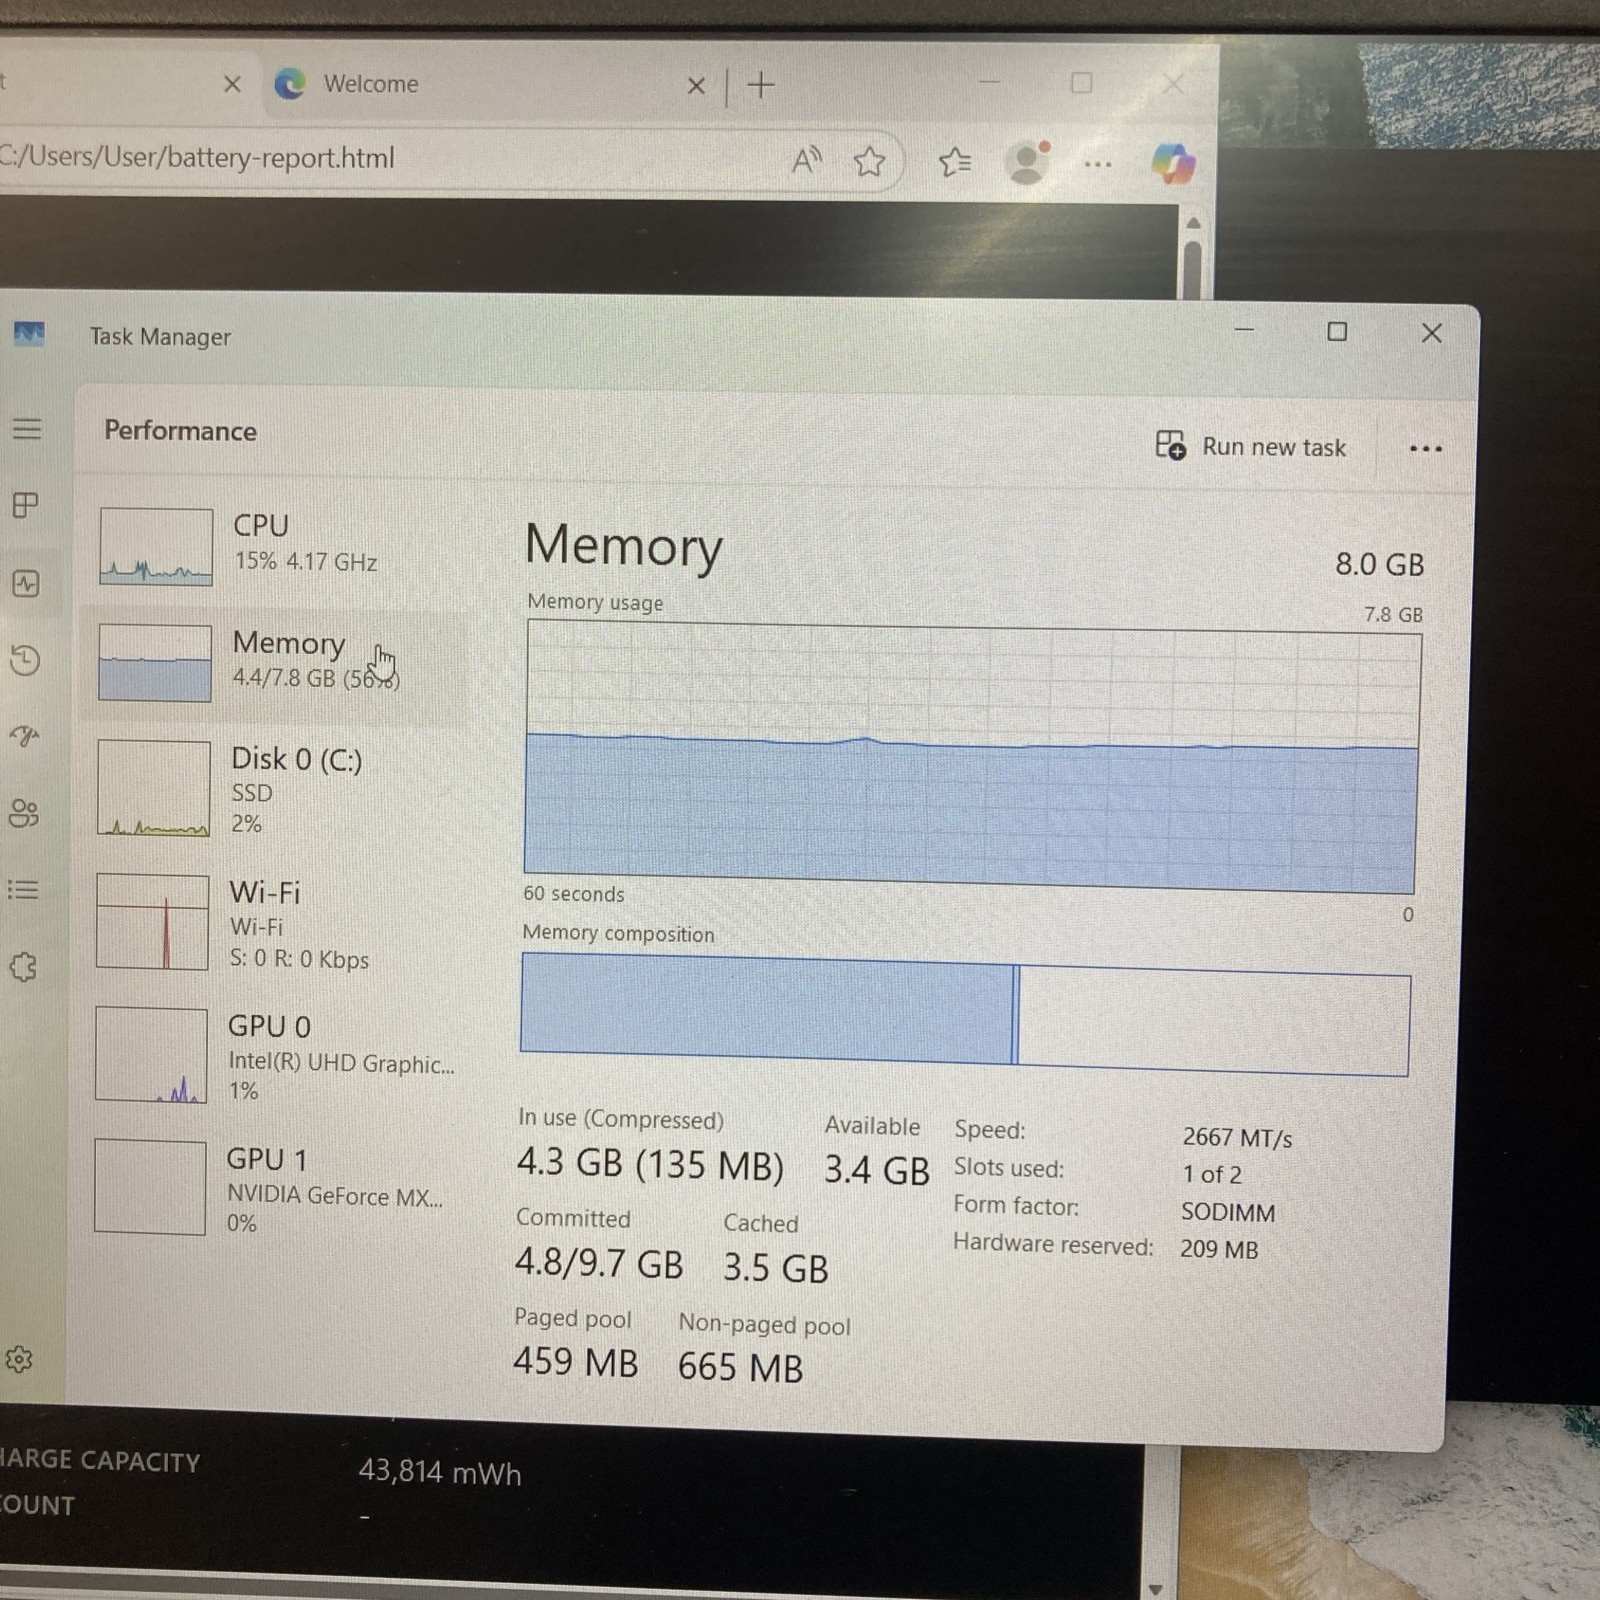1600x1600 pixels.
Task: Click Run new task button
Action: tap(1251, 446)
